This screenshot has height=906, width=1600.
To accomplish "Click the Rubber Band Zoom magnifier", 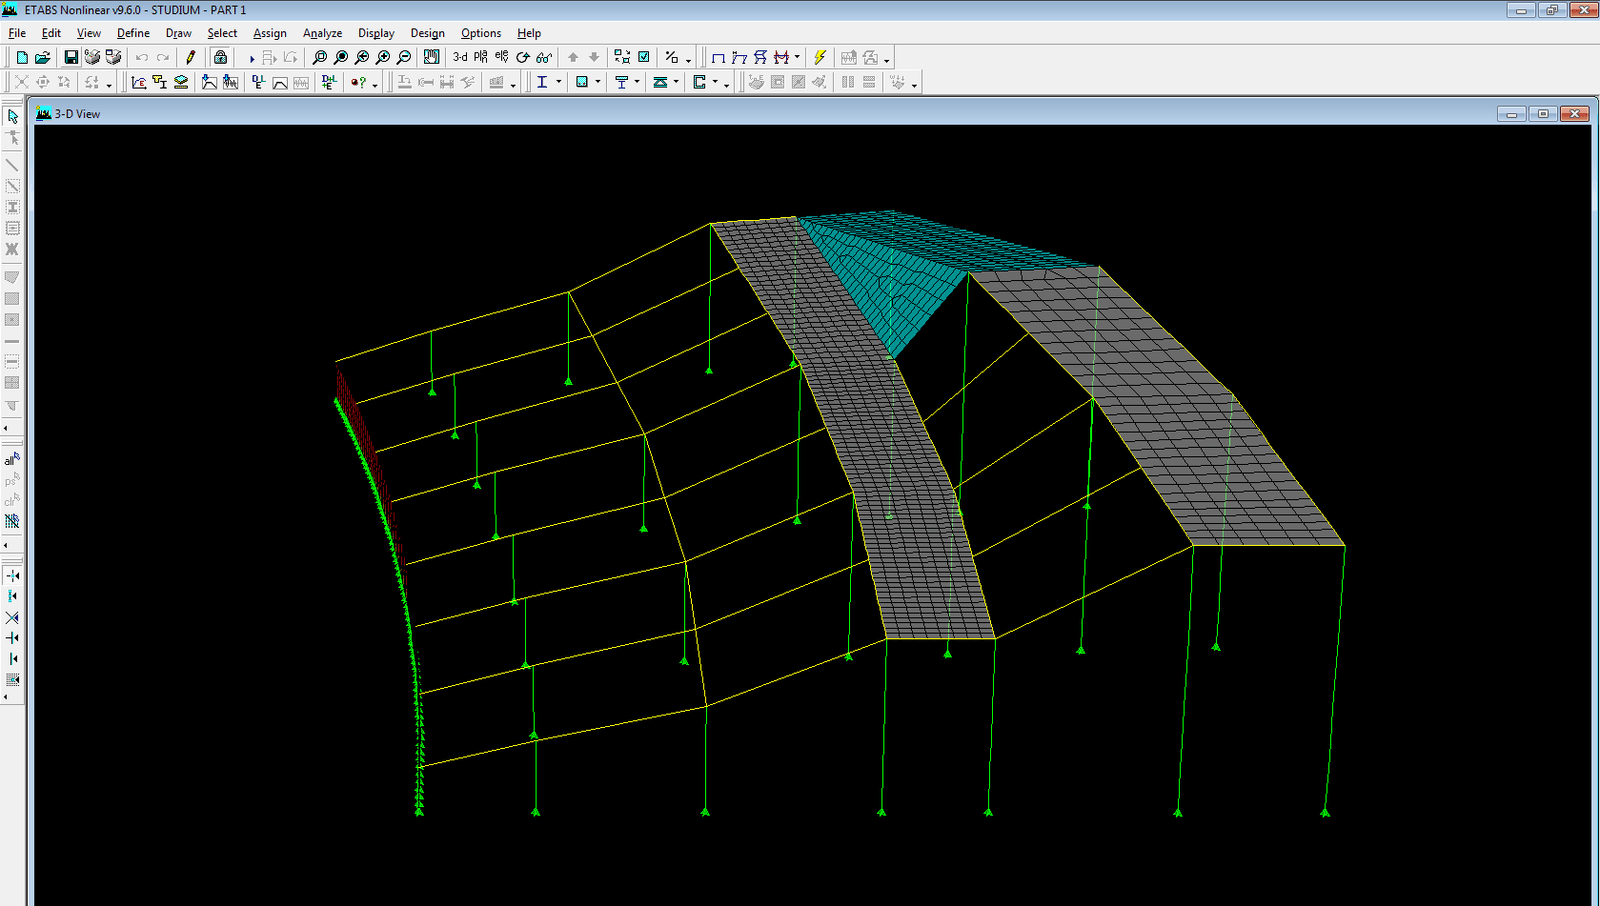I will [320, 58].
